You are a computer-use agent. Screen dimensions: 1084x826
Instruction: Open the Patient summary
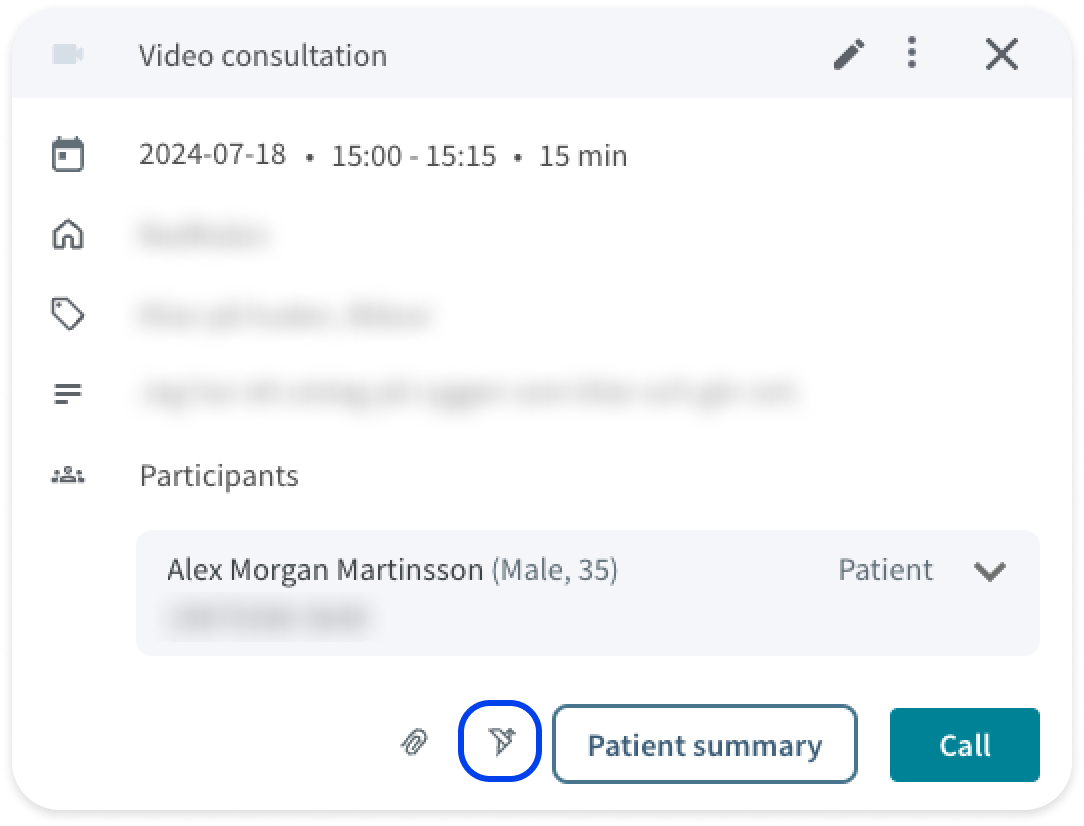tap(704, 744)
